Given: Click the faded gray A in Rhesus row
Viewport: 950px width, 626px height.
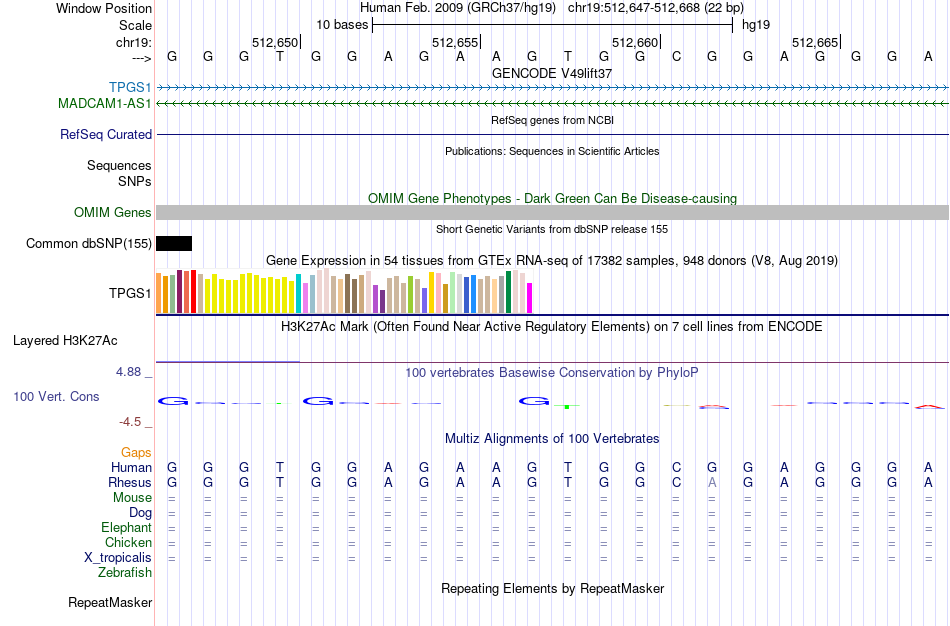Looking at the screenshot, I should (x=712, y=482).
